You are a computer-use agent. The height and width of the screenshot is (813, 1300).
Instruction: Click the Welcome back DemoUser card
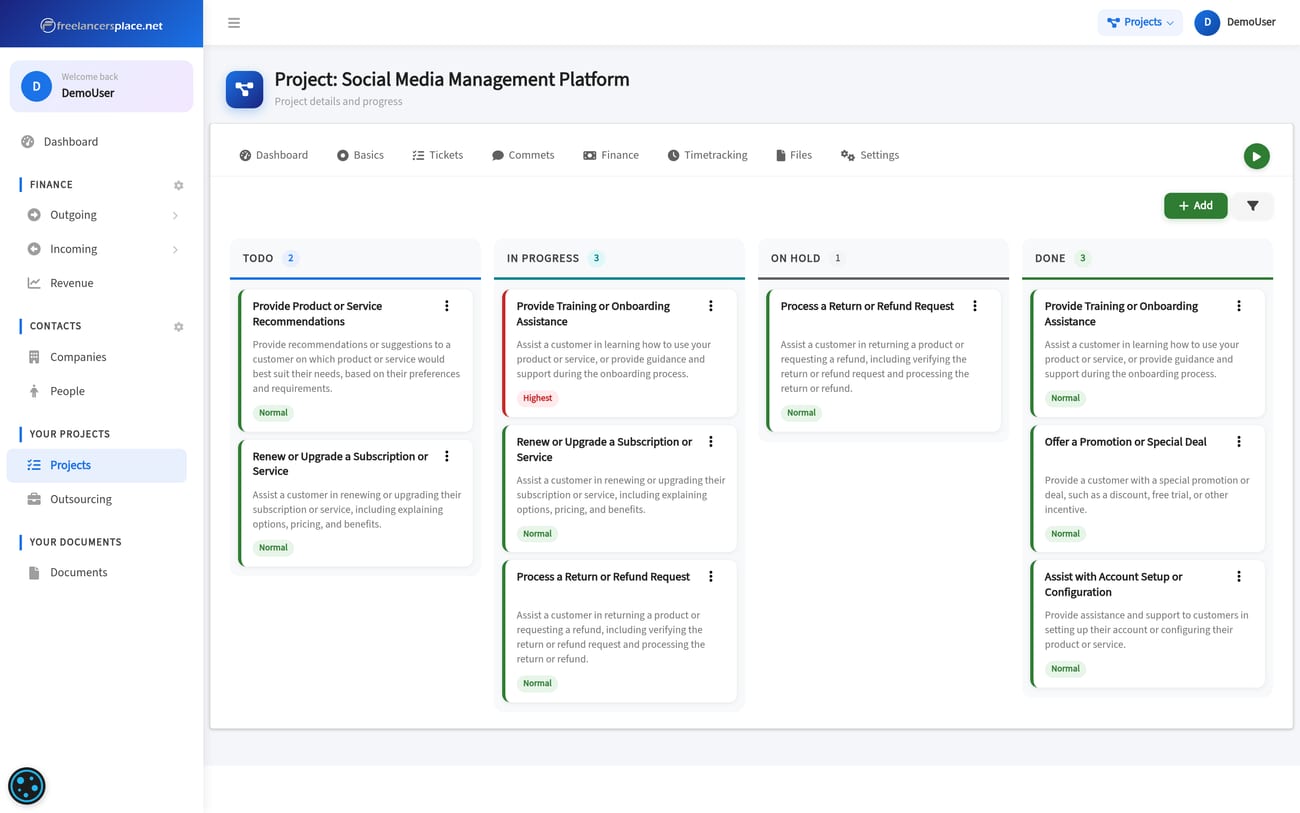pos(101,86)
